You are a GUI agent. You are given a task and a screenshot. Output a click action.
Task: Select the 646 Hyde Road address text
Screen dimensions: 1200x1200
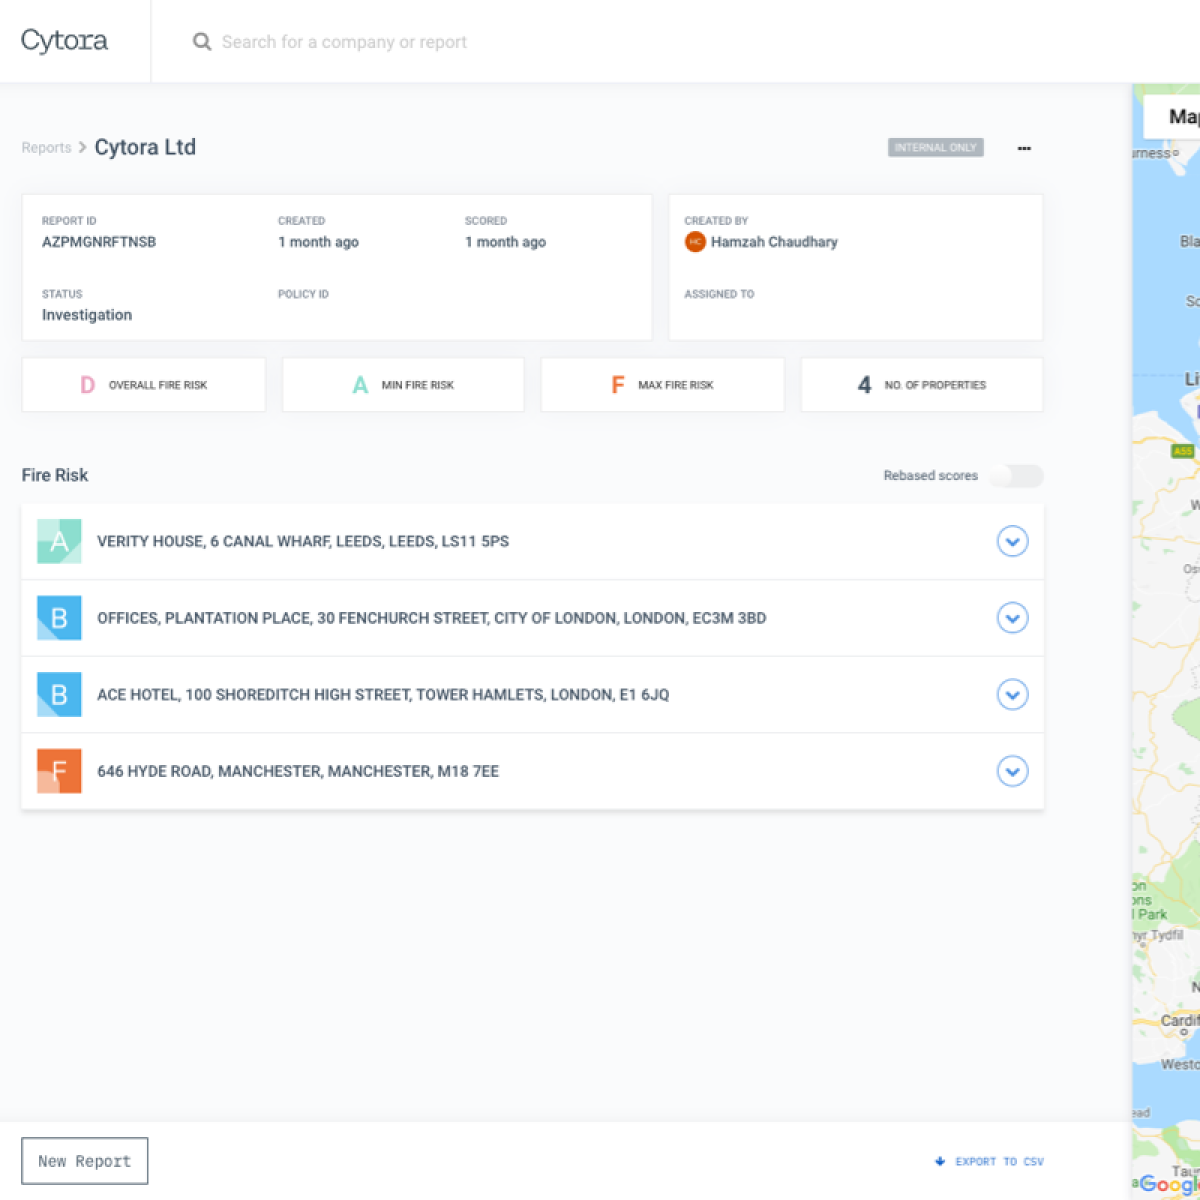pos(298,771)
